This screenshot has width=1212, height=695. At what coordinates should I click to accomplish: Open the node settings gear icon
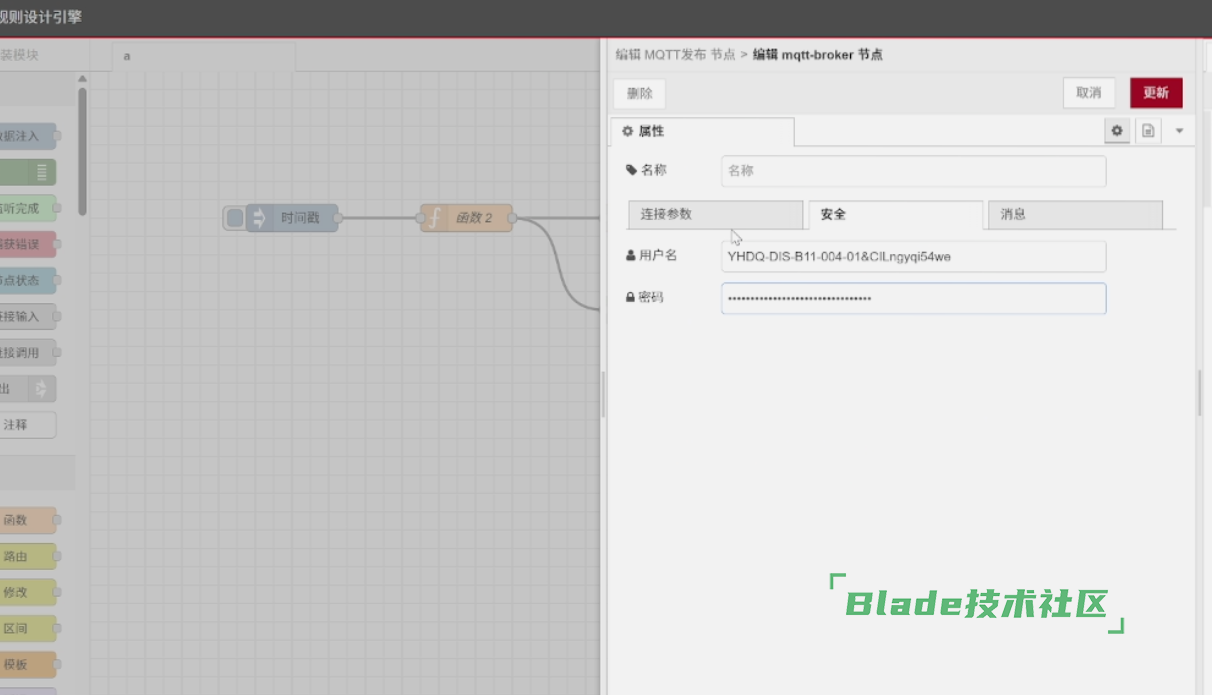1117,131
